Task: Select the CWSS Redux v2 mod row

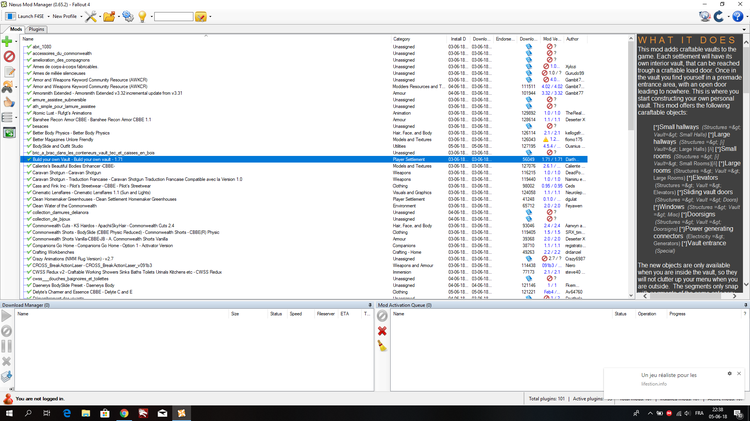Action: (x=304, y=272)
